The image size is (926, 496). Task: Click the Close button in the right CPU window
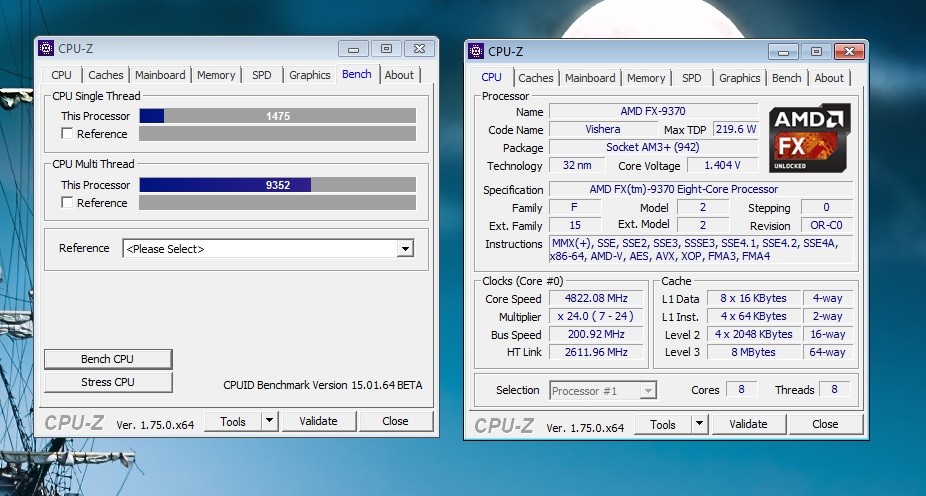click(825, 424)
